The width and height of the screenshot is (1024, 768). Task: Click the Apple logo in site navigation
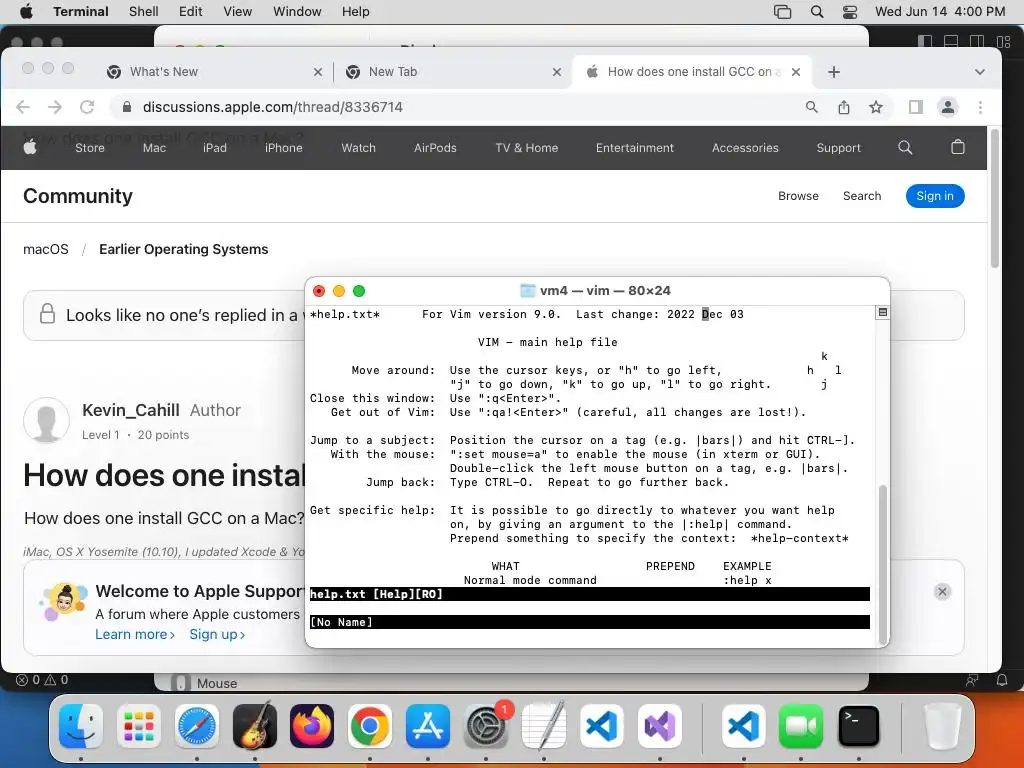30,147
